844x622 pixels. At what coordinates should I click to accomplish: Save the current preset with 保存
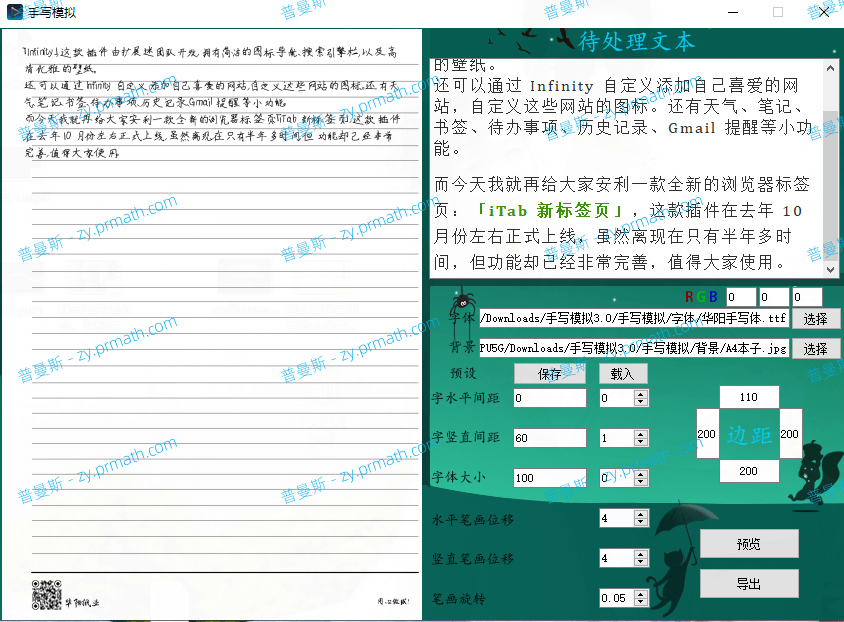(549, 373)
